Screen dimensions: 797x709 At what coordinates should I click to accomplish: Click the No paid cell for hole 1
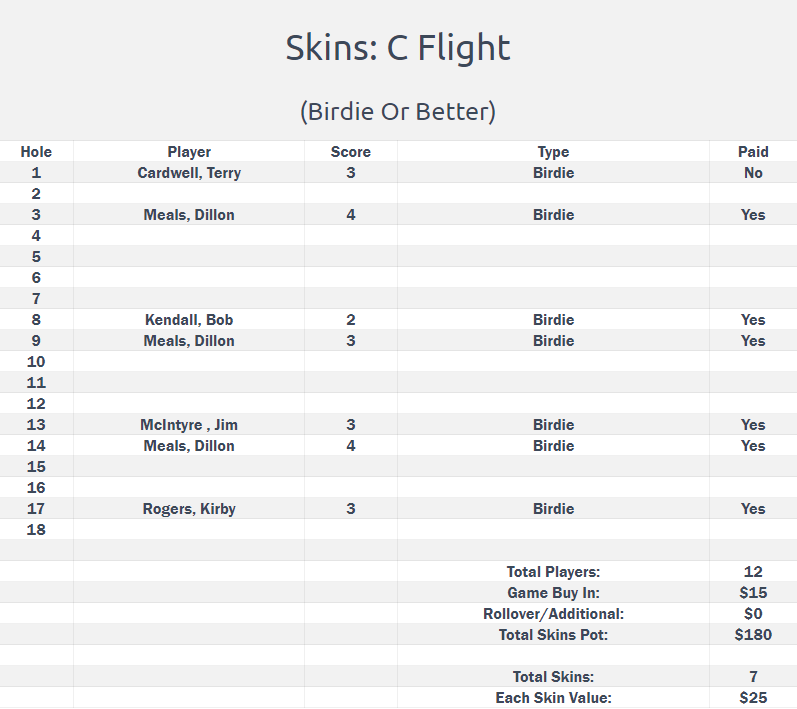pyautogui.click(x=753, y=173)
